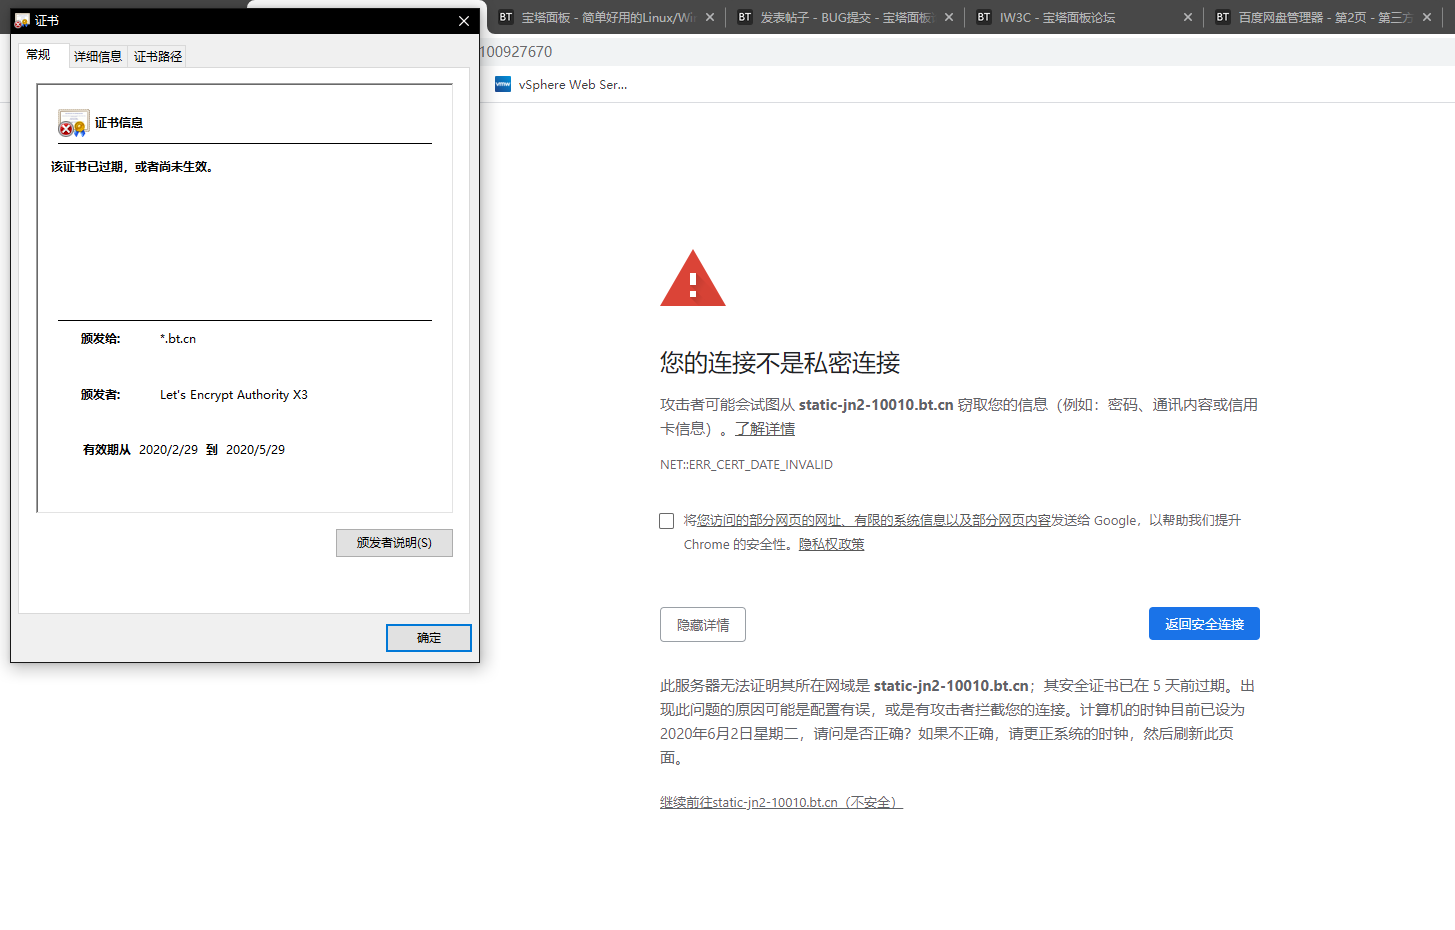Click BT favicon on the IW3C tab
This screenshot has width=1455, height=930.
pos(984,17)
